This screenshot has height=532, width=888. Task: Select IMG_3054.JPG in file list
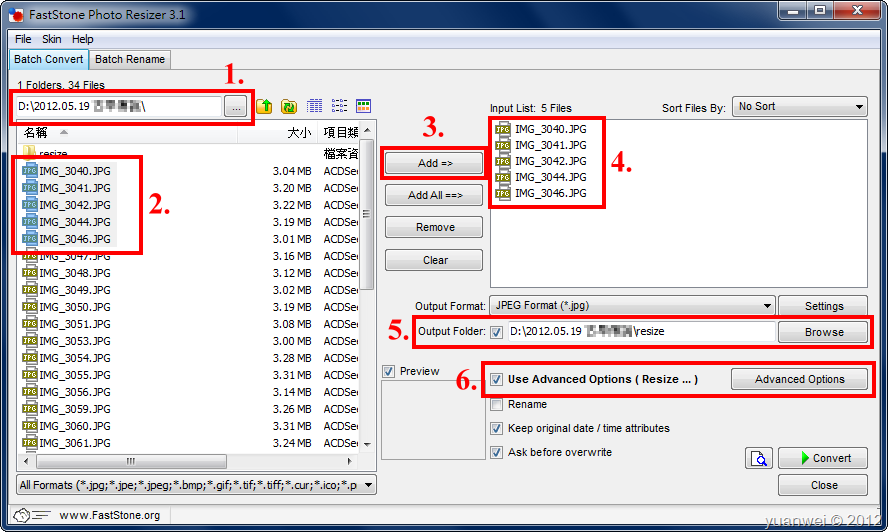tap(75, 357)
